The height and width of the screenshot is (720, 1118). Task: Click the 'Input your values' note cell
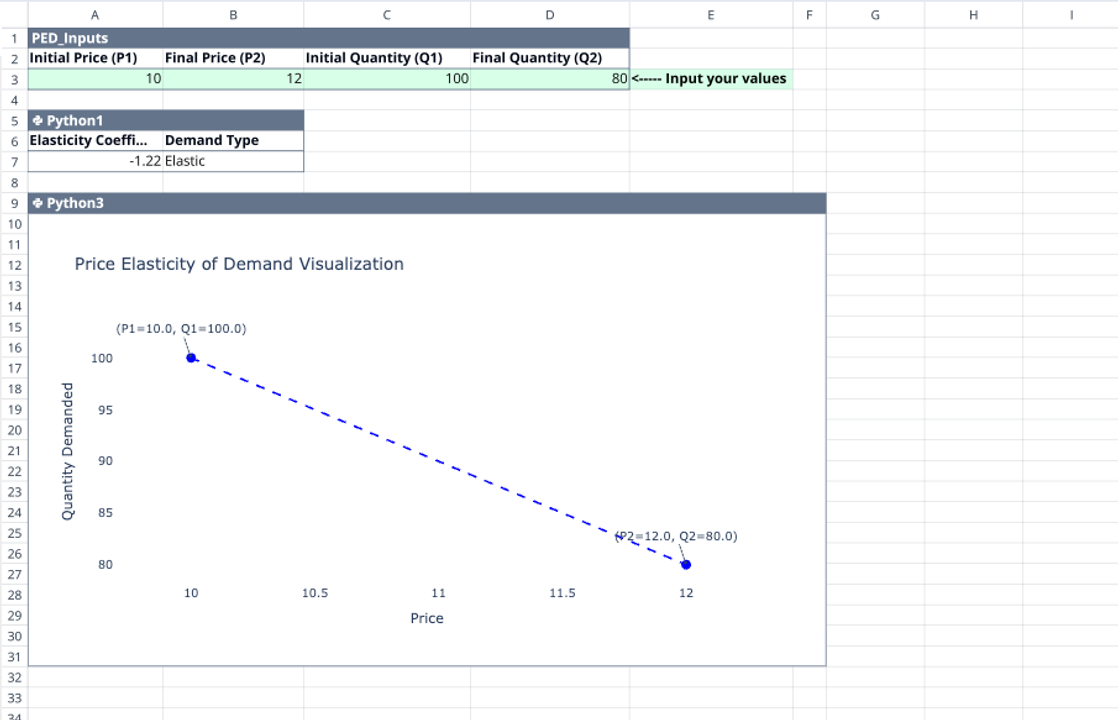pos(710,78)
